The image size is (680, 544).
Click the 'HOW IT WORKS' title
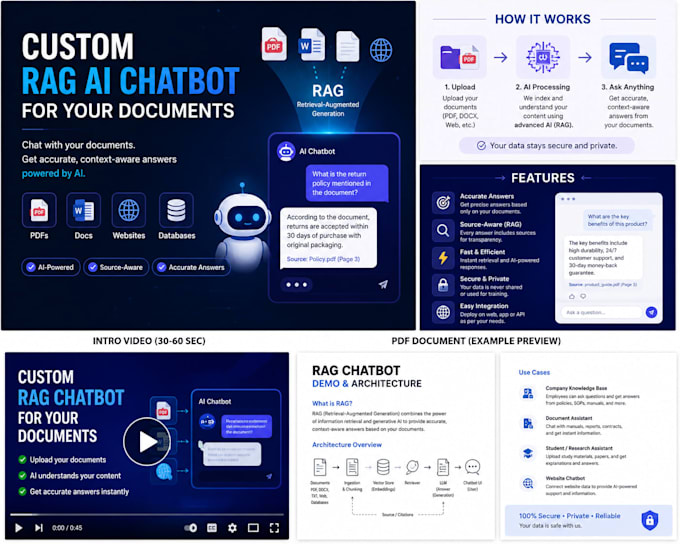coord(543,19)
